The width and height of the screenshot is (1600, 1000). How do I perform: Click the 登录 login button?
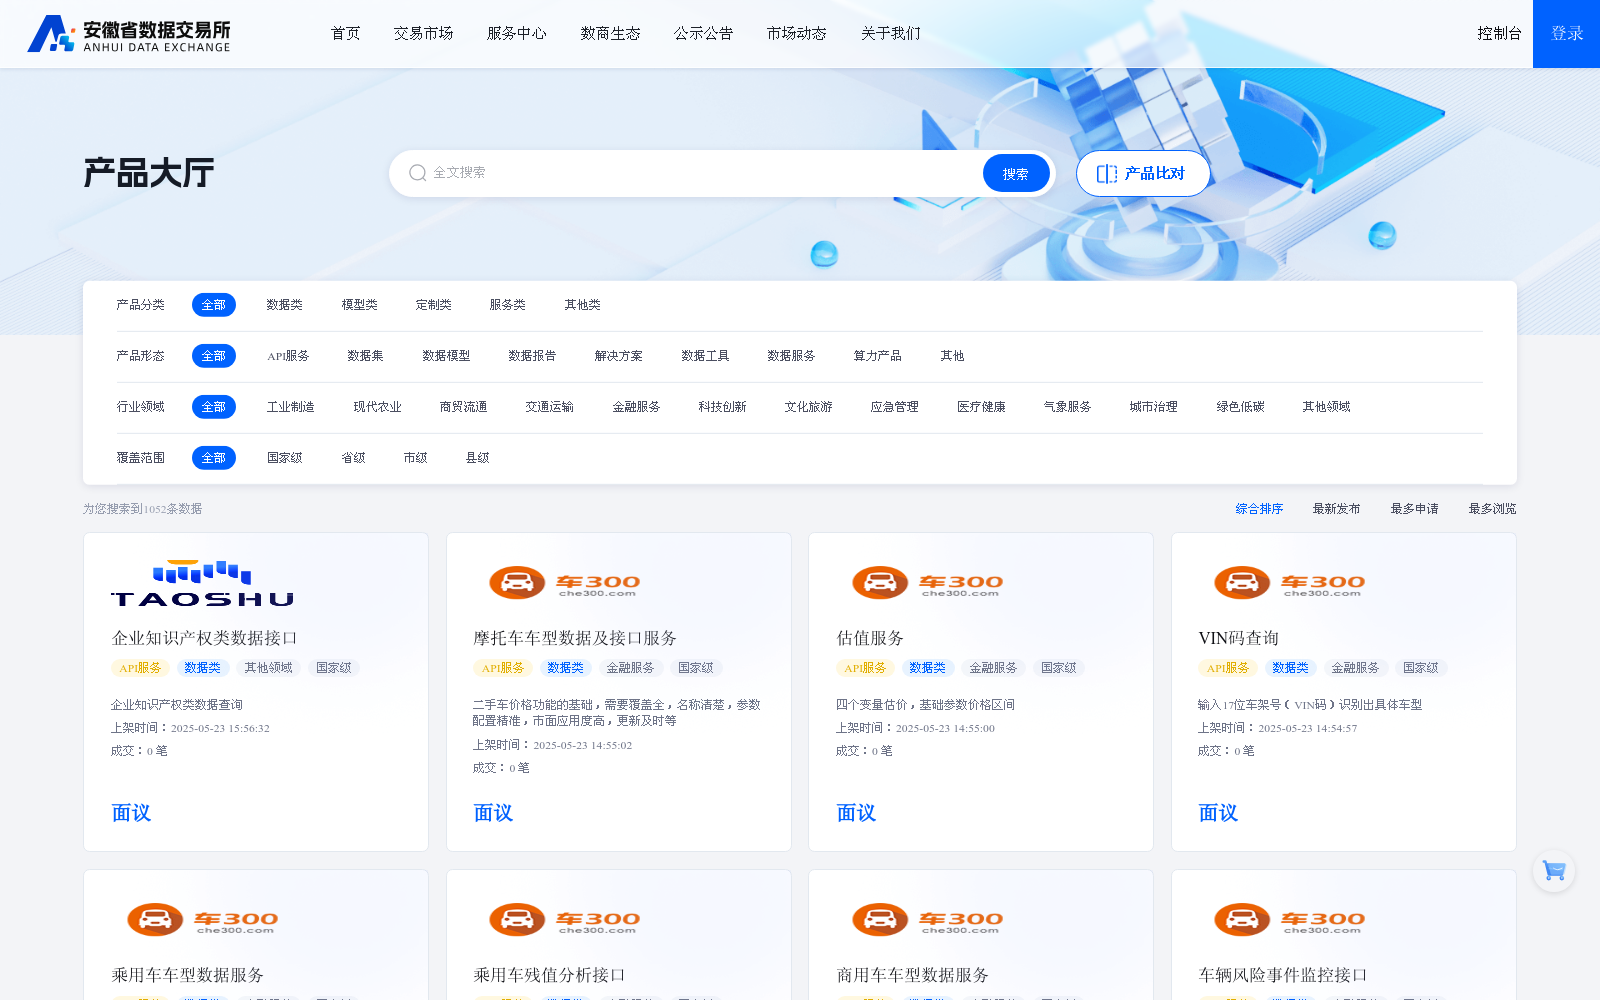1566,34
